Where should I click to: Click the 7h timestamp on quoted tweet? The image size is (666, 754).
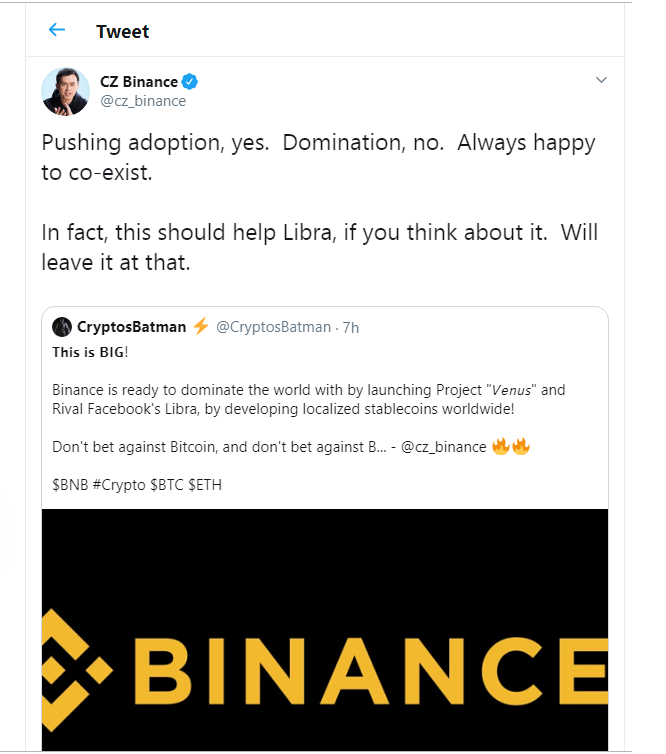(x=351, y=327)
